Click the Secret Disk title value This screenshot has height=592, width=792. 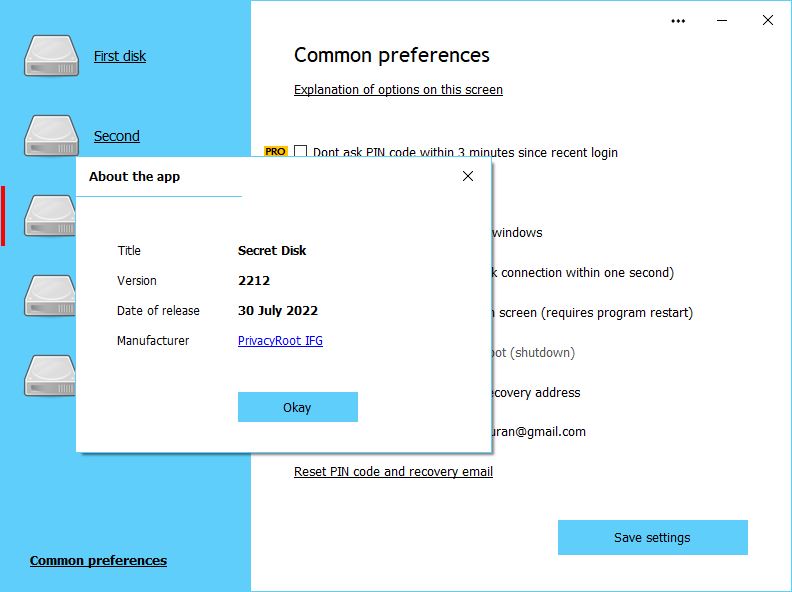click(x=272, y=251)
